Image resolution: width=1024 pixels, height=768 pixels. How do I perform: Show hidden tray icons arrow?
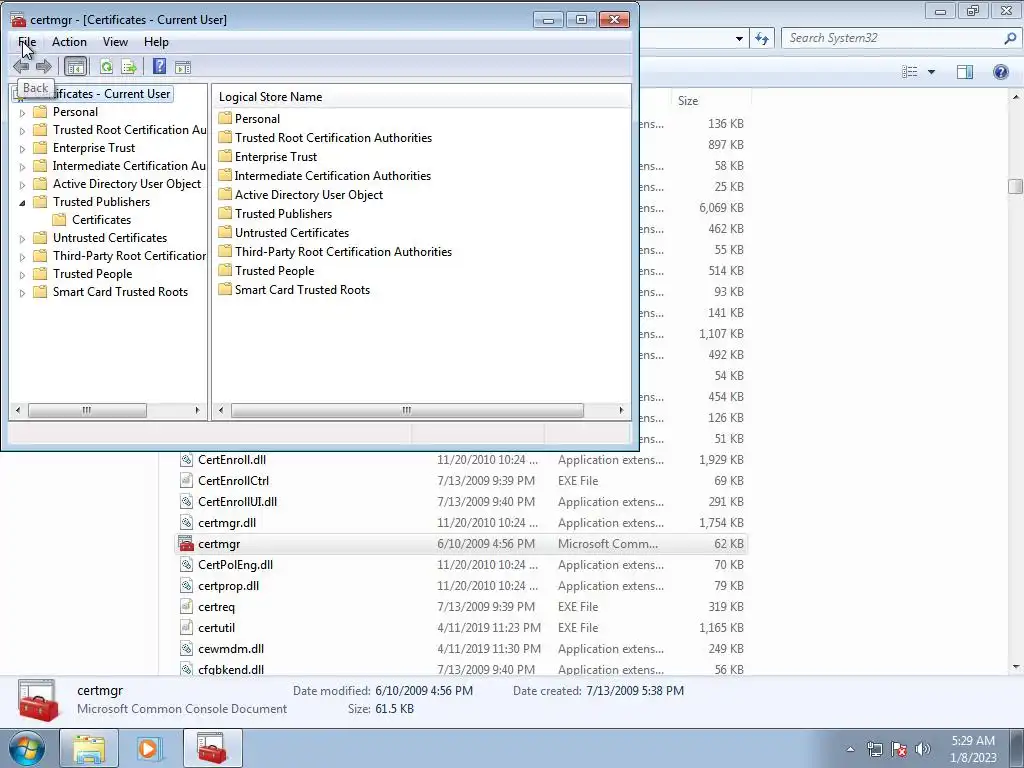pyautogui.click(x=850, y=749)
